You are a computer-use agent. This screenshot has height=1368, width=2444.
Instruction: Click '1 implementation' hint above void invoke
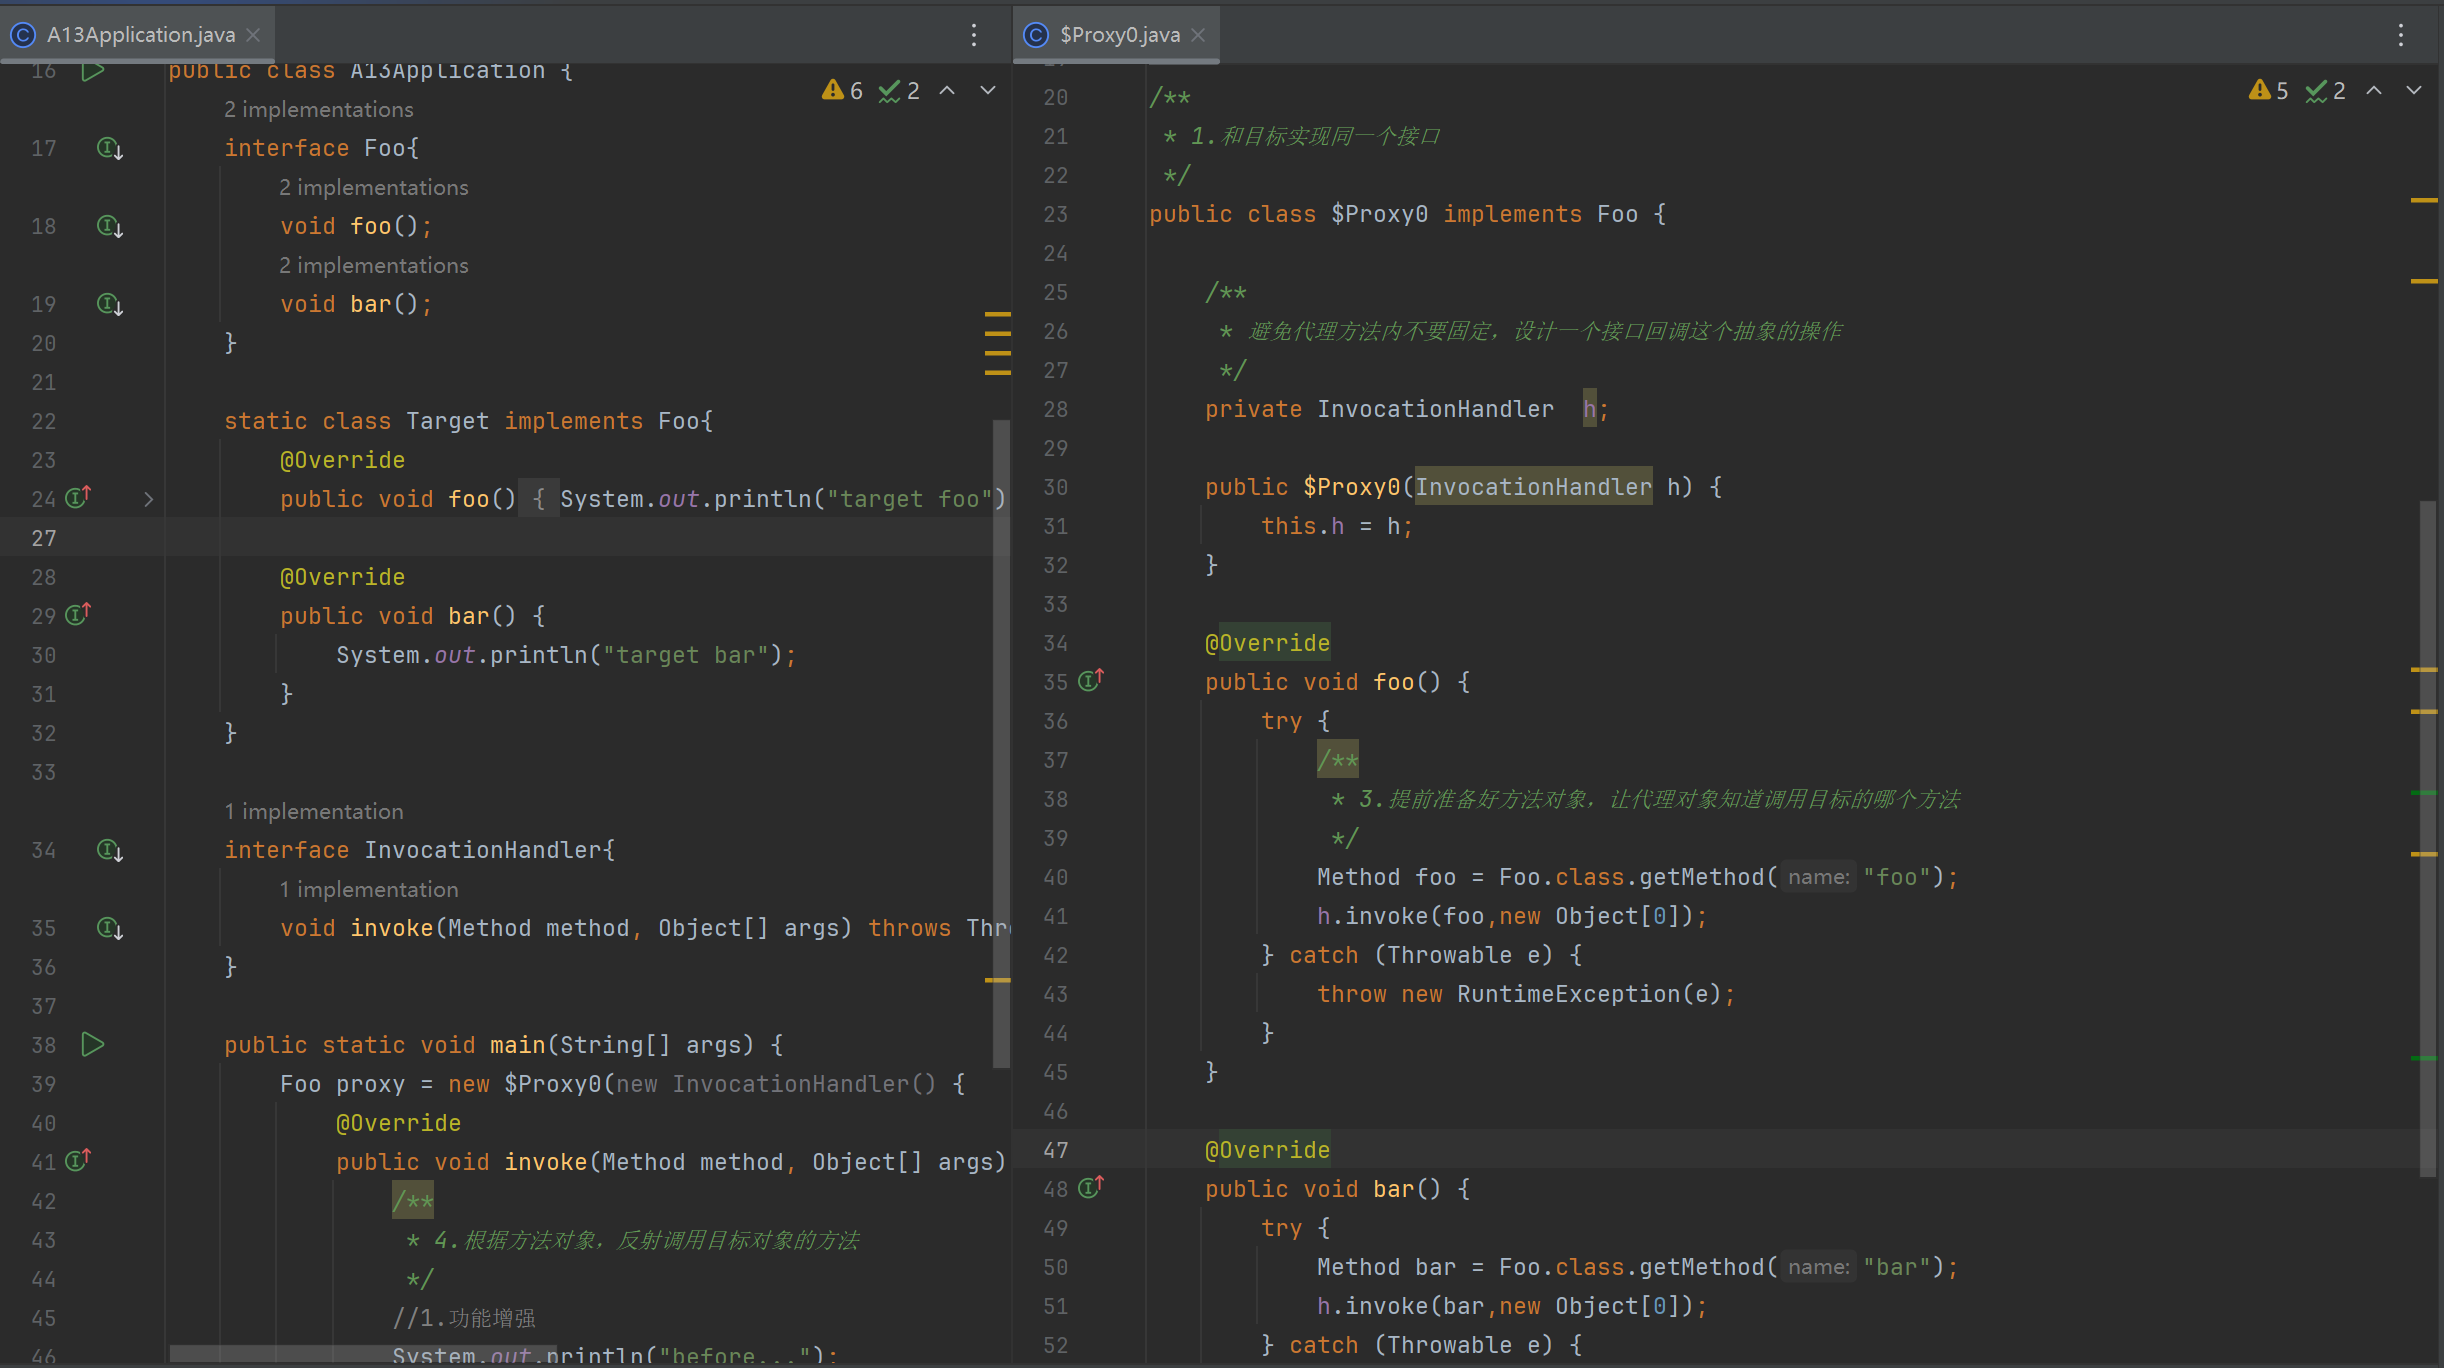[x=368, y=889]
